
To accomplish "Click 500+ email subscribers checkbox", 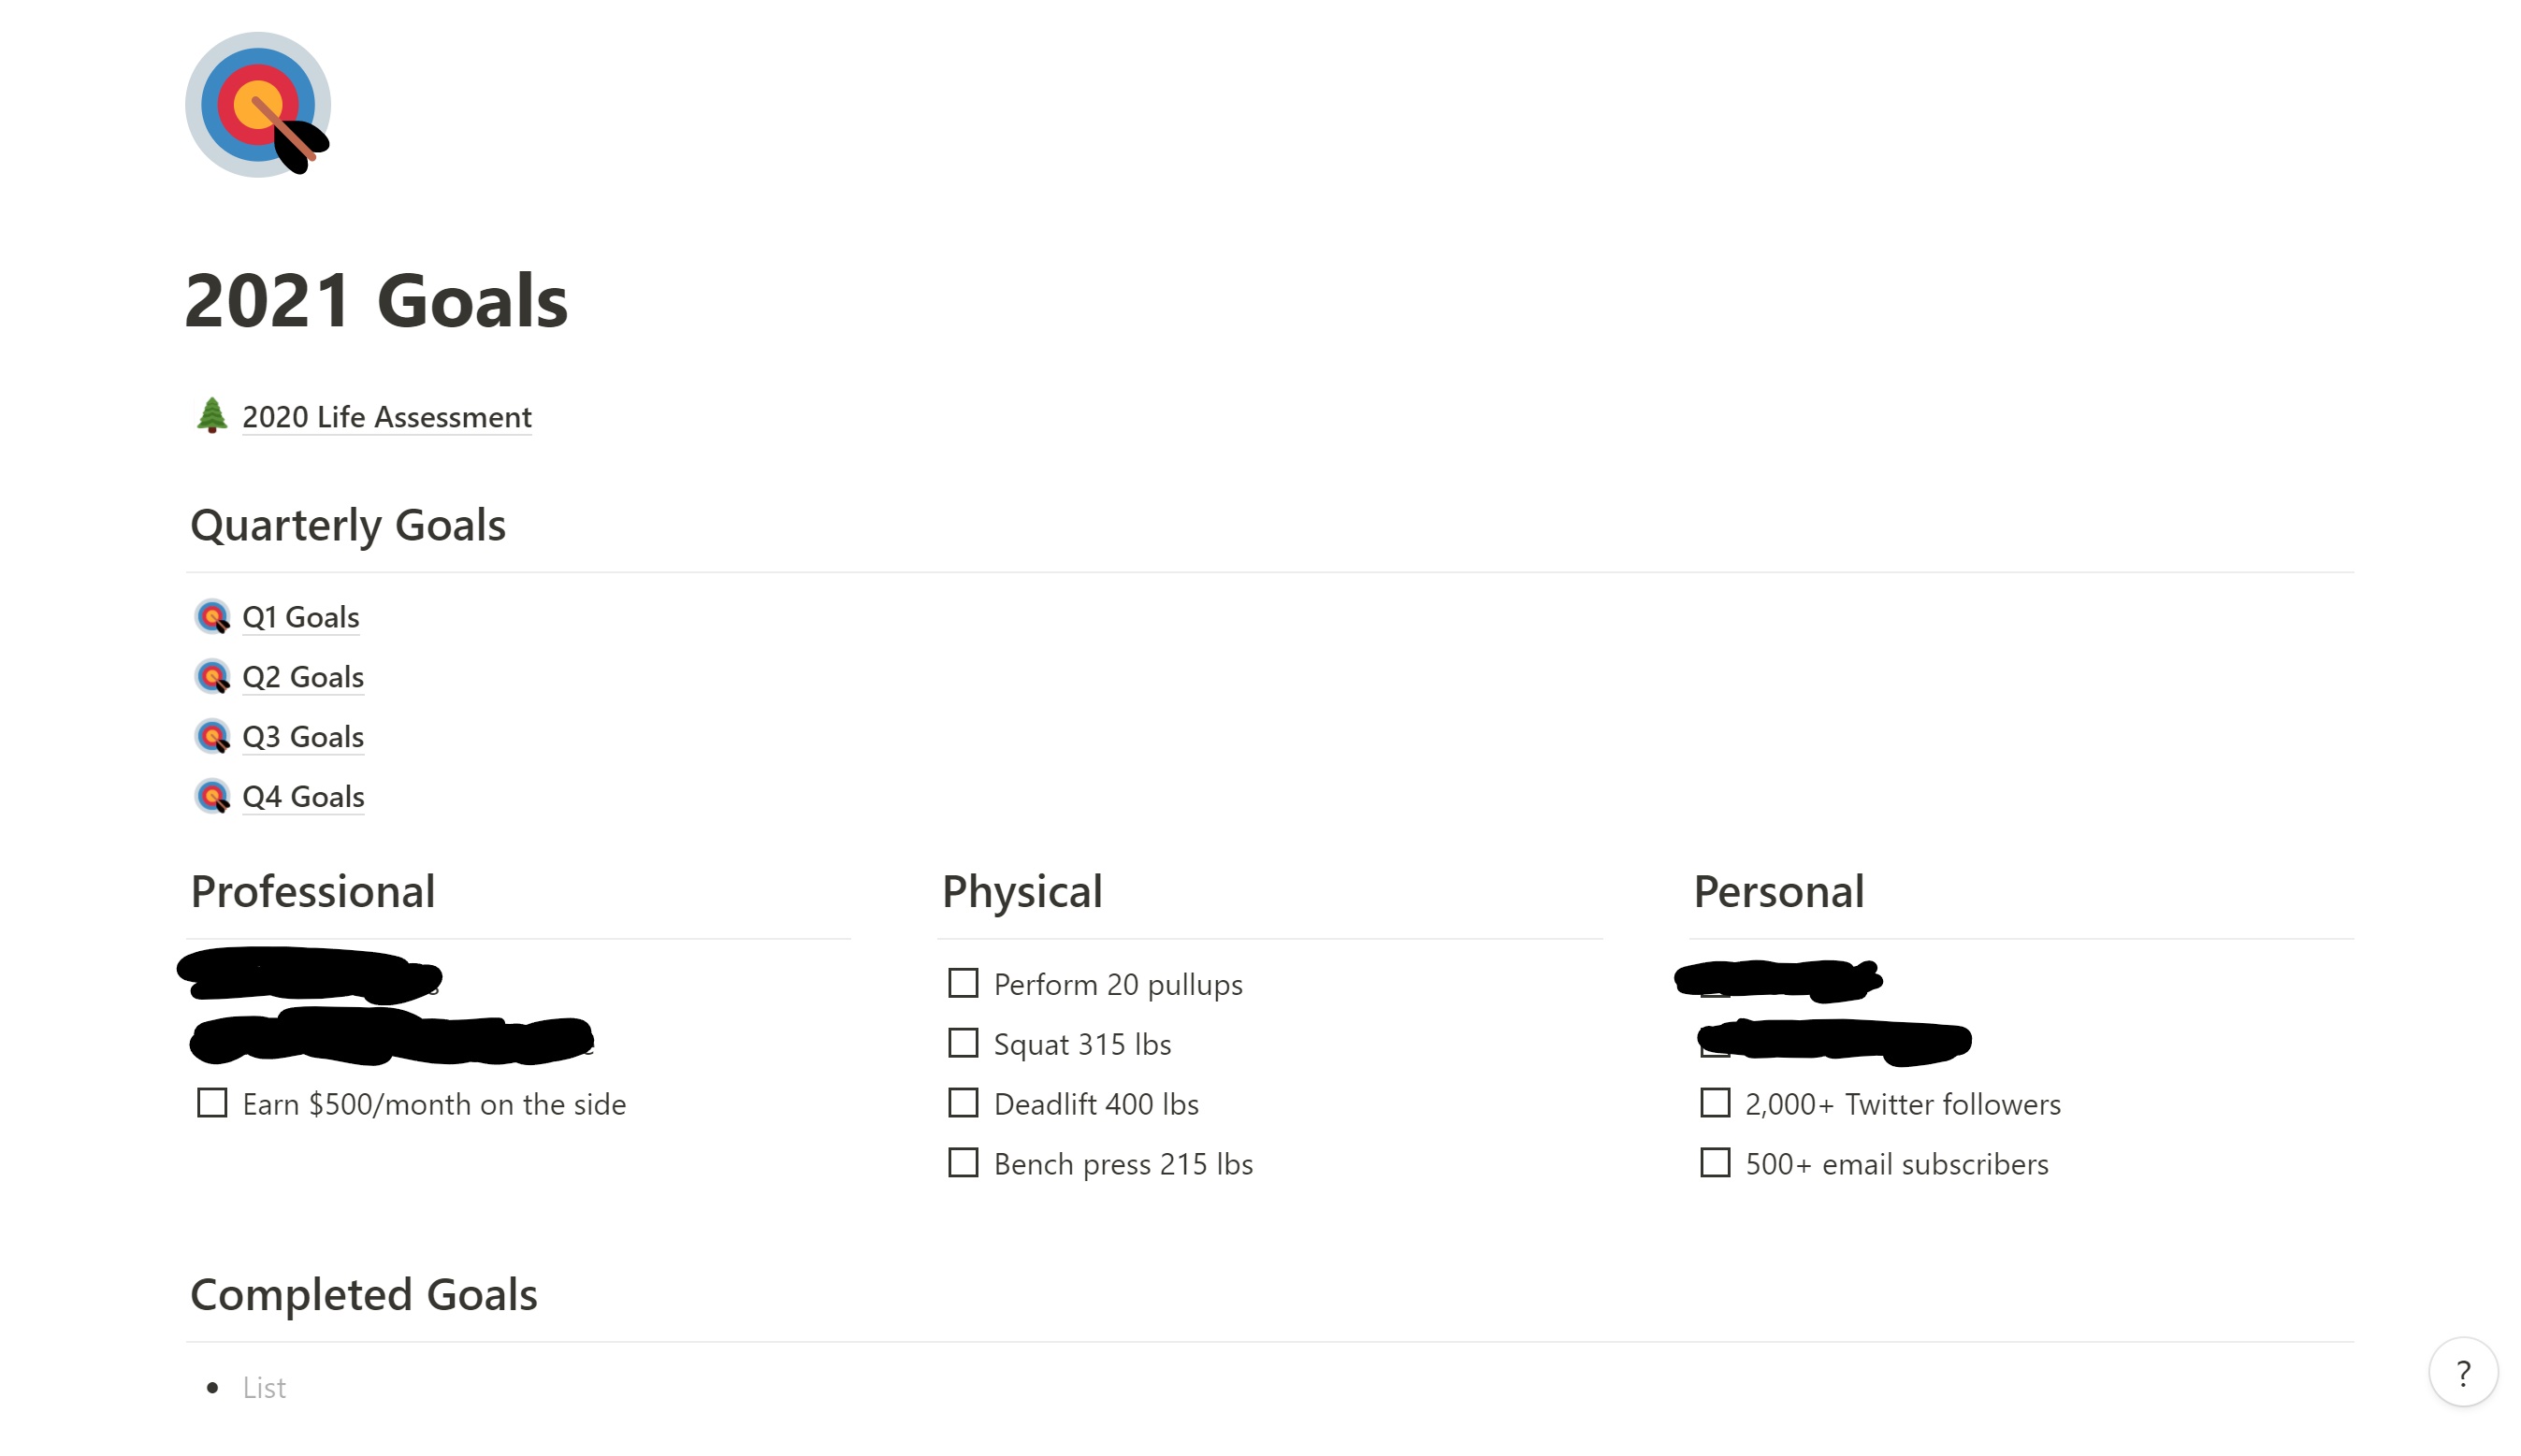I will (x=1717, y=1163).
